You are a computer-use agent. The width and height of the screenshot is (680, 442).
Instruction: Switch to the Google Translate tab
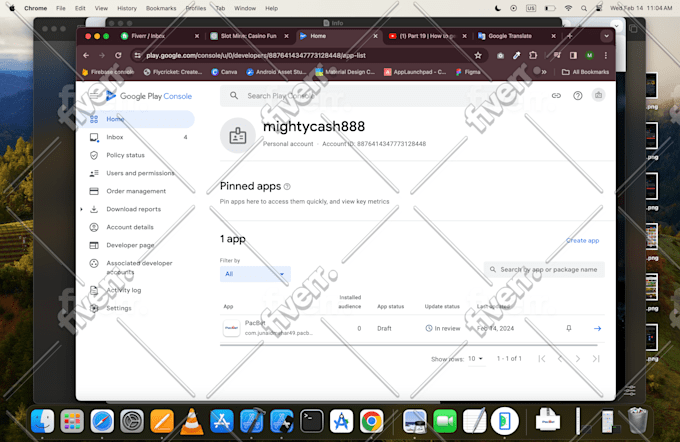[516, 36]
